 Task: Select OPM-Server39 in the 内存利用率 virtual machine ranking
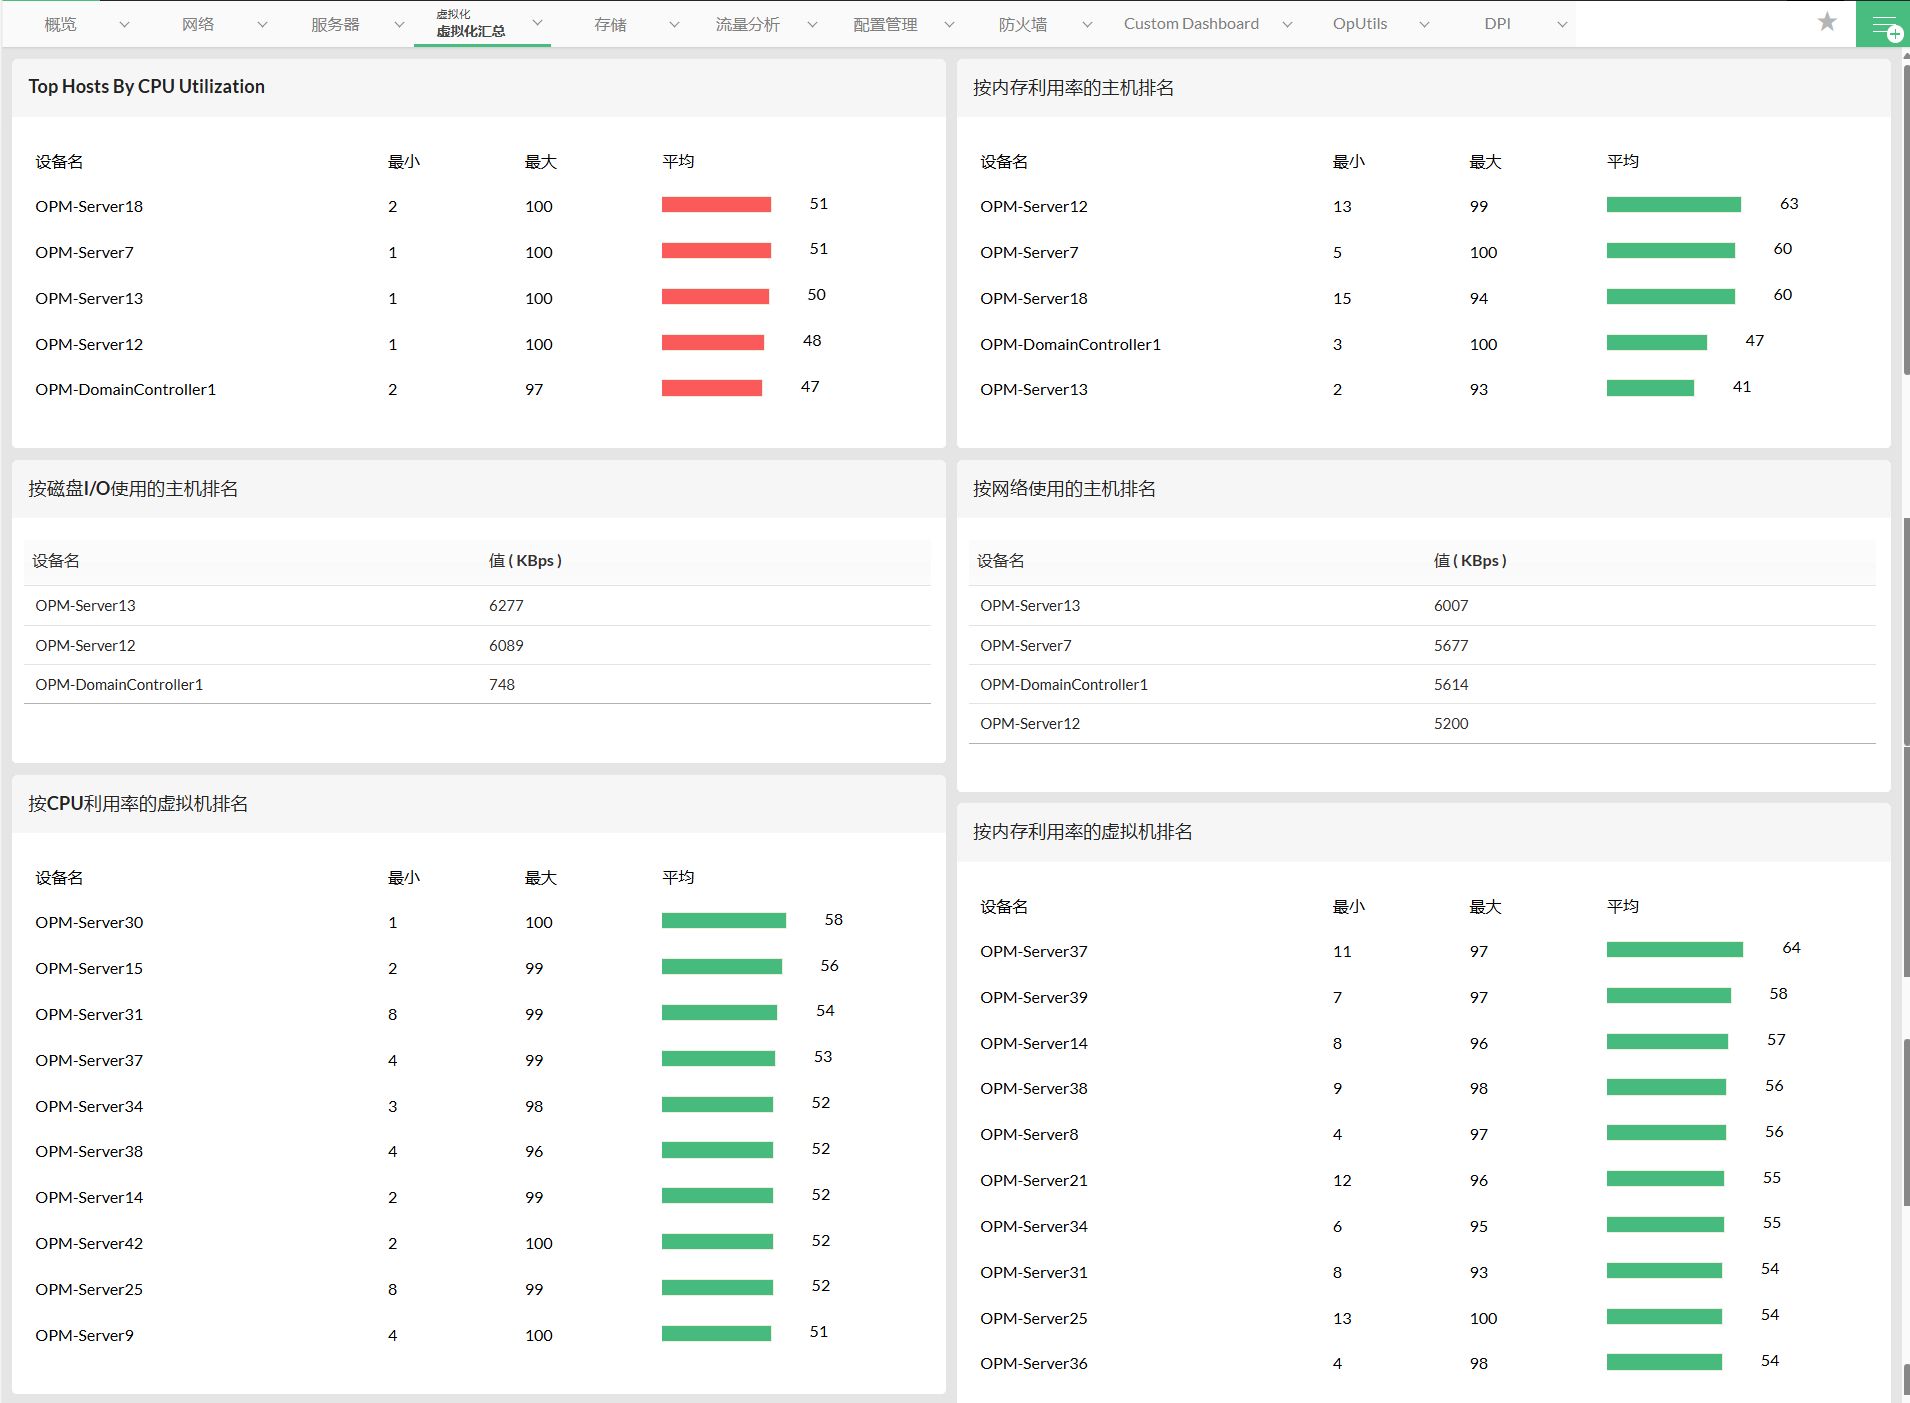tap(1033, 998)
